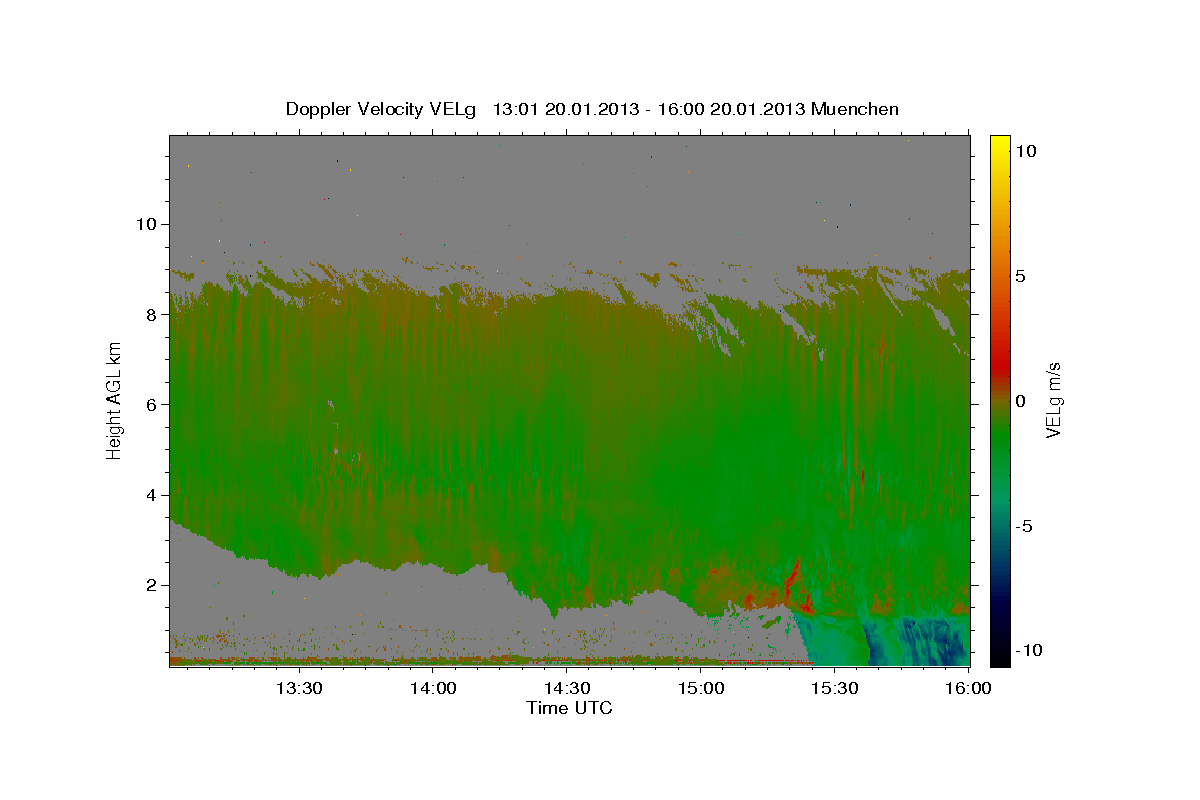Click the colorbar '0' value label
The image size is (1200, 800).
click(x=1021, y=401)
